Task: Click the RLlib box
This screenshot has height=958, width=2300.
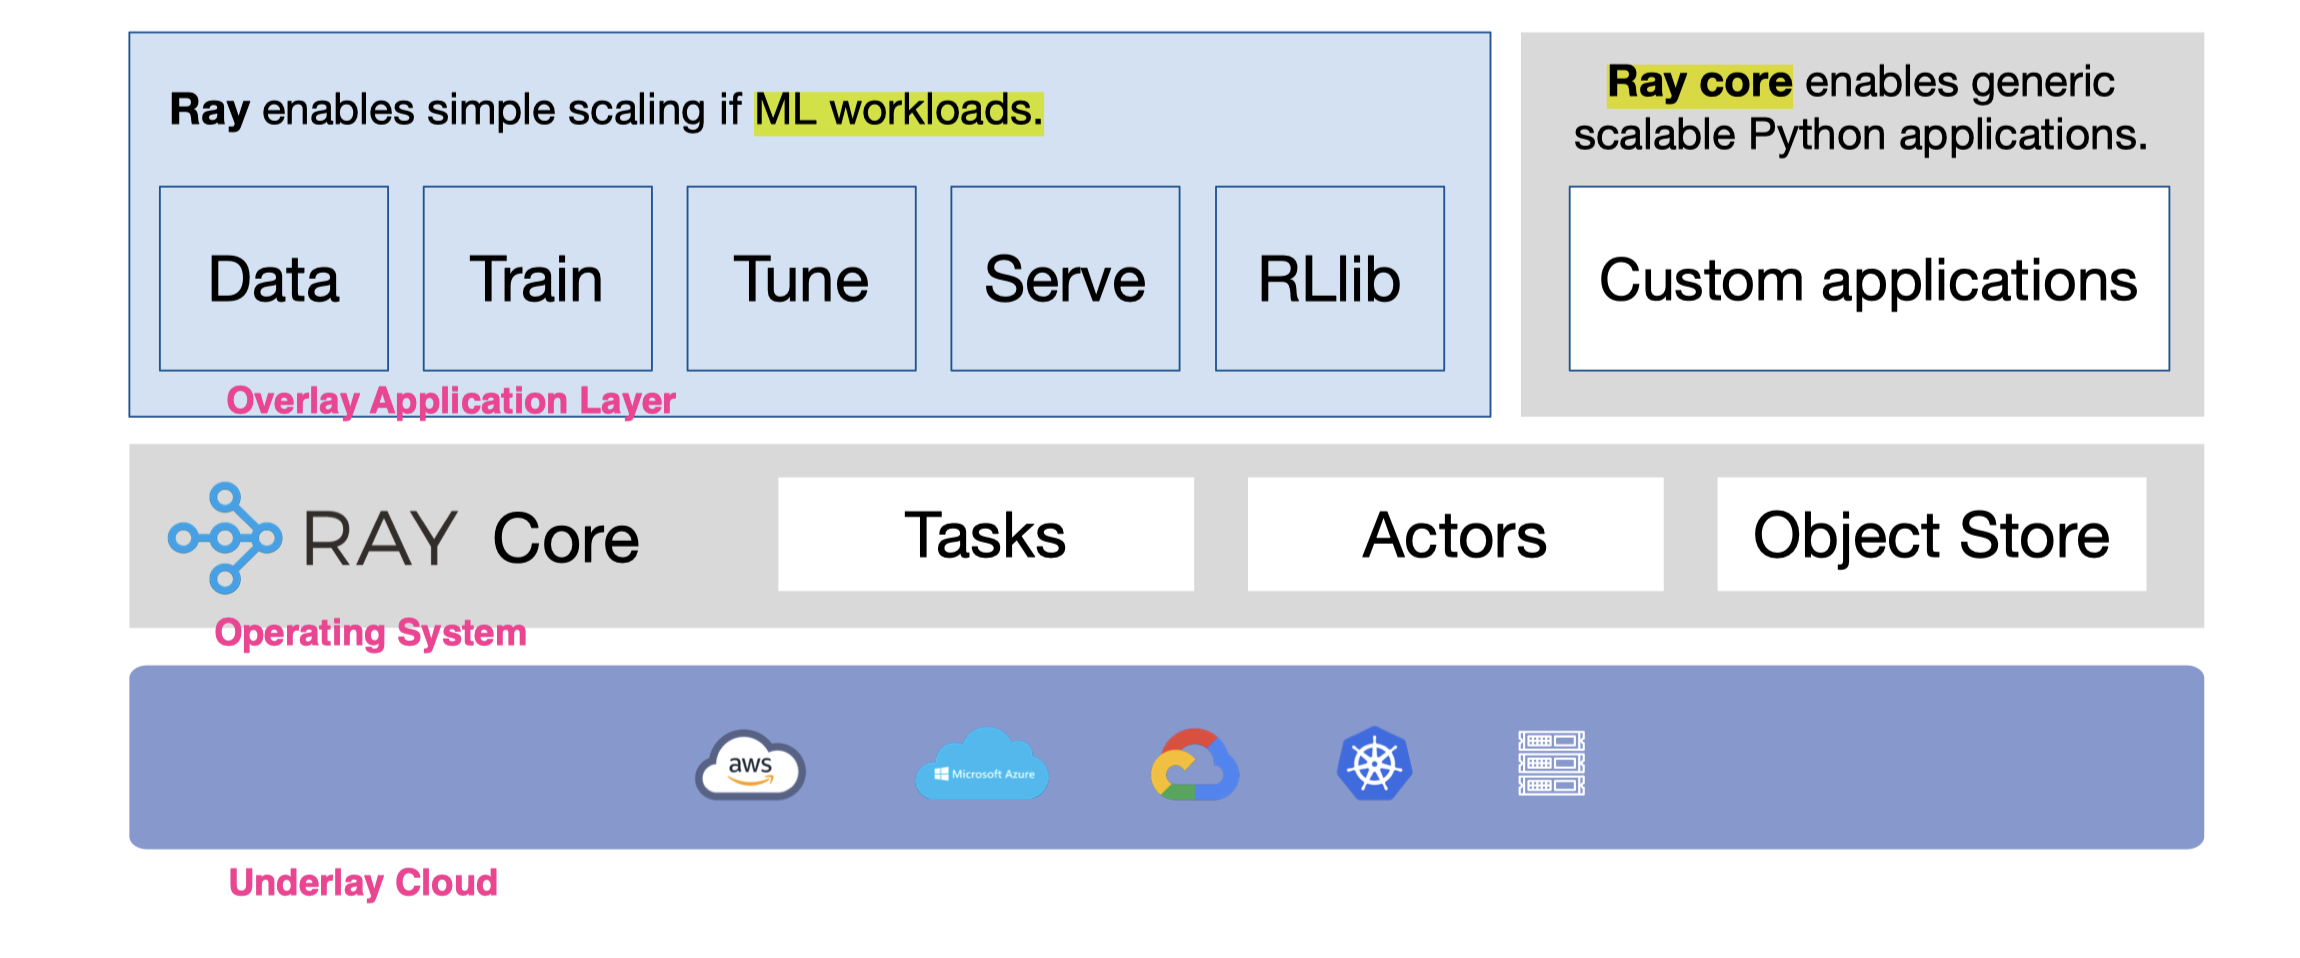Action: click(x=1329, y=279)
